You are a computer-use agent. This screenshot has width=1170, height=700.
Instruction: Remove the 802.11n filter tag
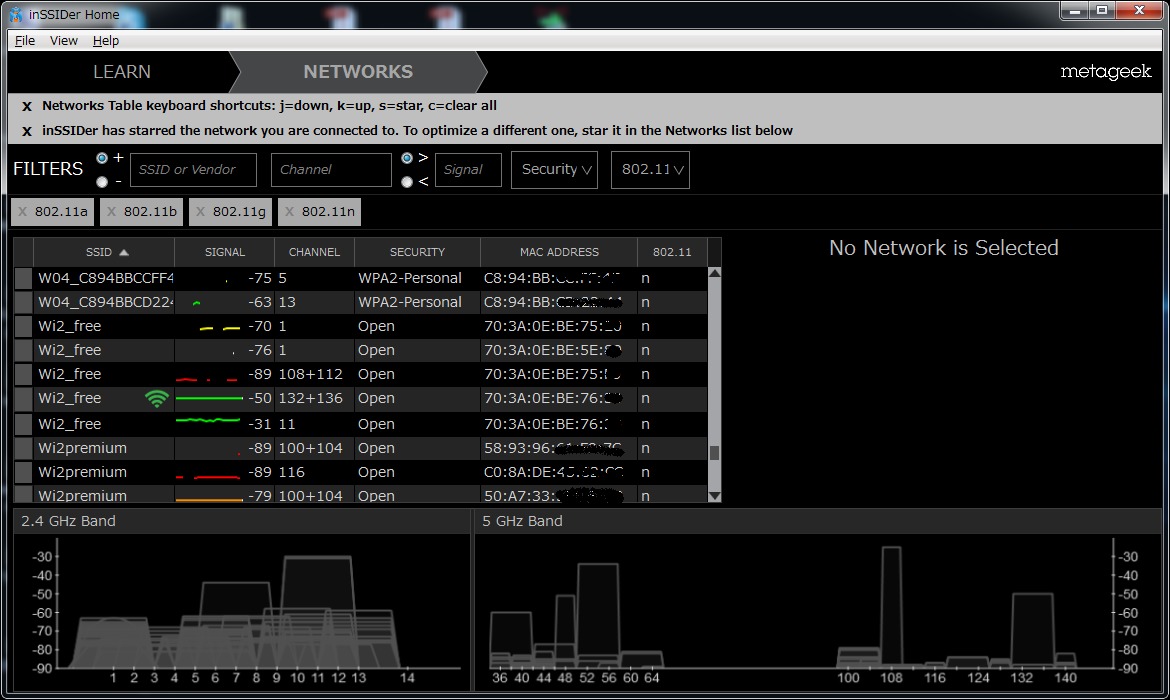290,212
